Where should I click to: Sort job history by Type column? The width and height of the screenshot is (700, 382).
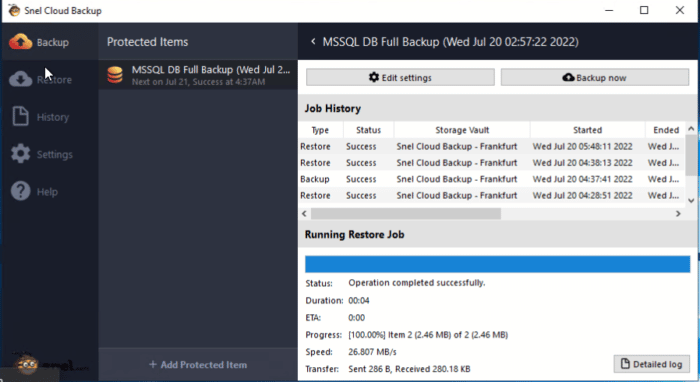[320, 130]
